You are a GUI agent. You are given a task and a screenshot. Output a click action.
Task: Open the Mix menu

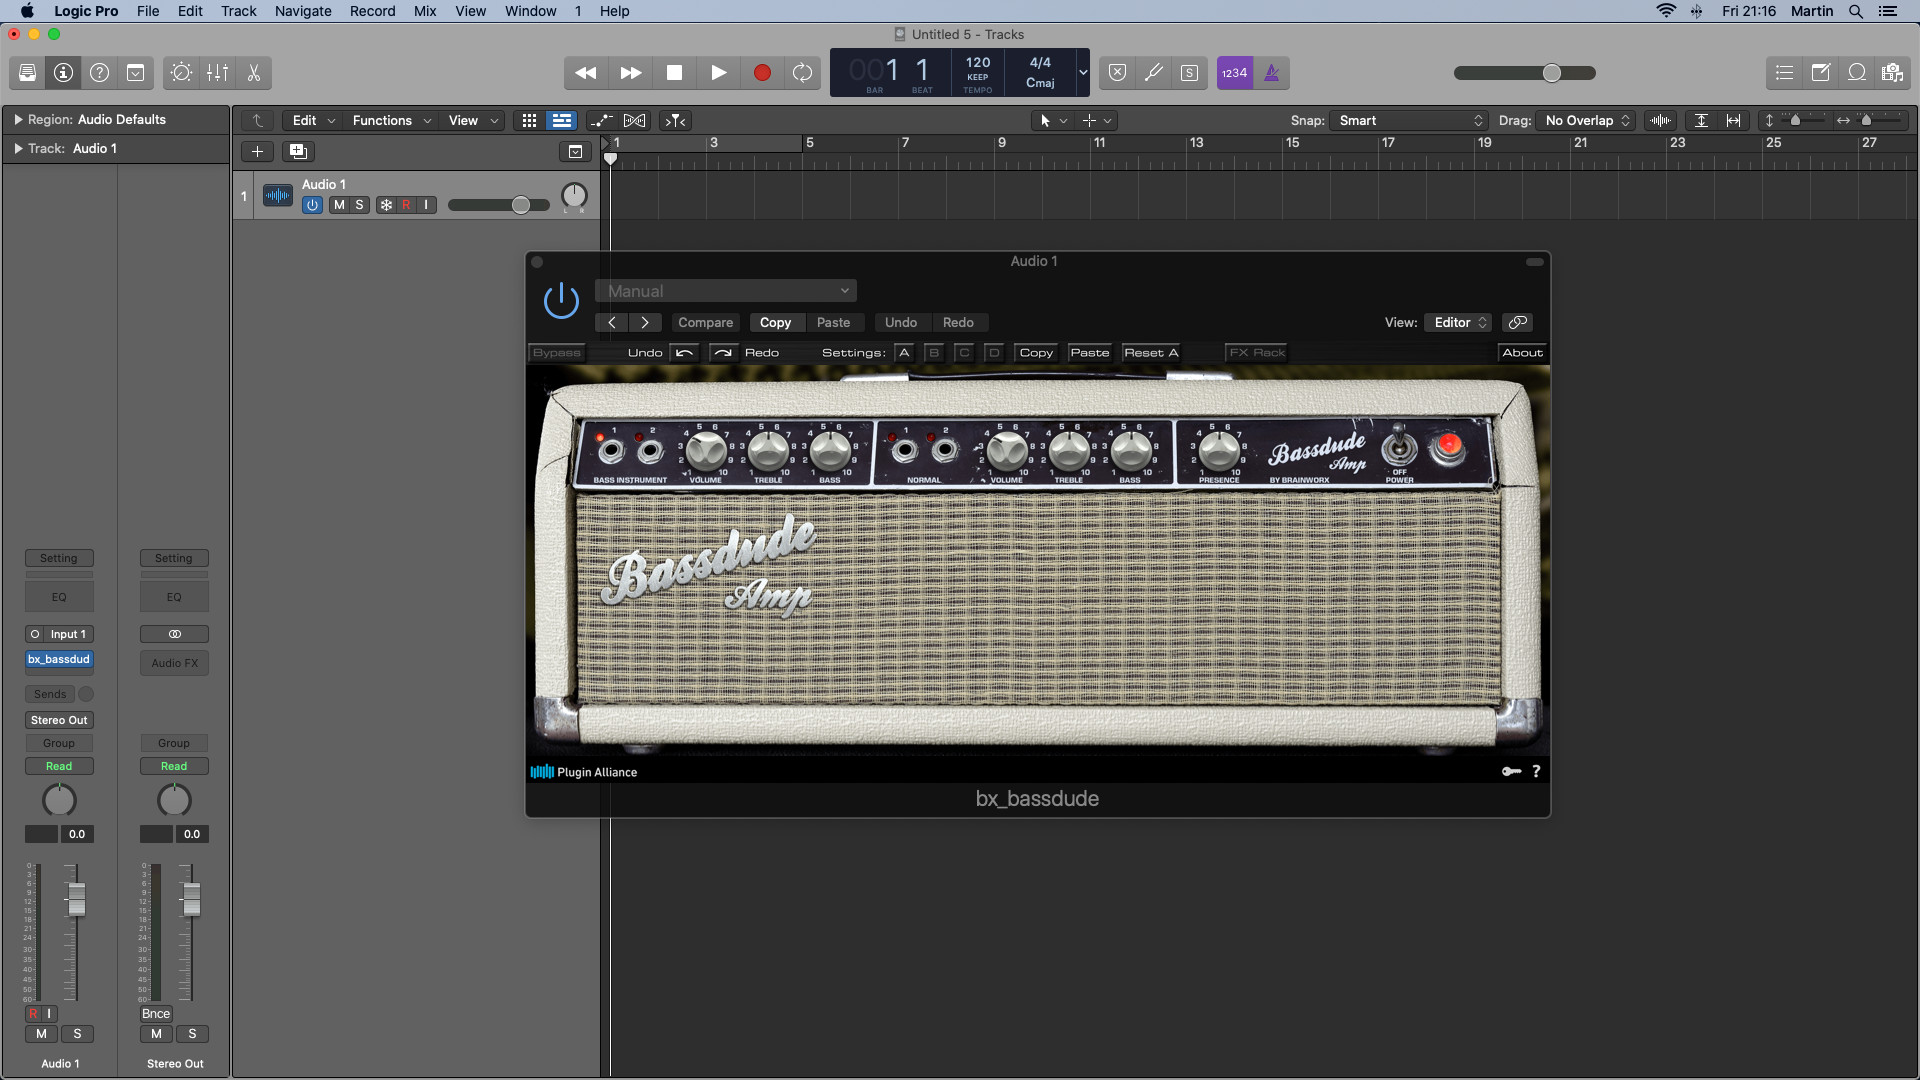(425, 11)
